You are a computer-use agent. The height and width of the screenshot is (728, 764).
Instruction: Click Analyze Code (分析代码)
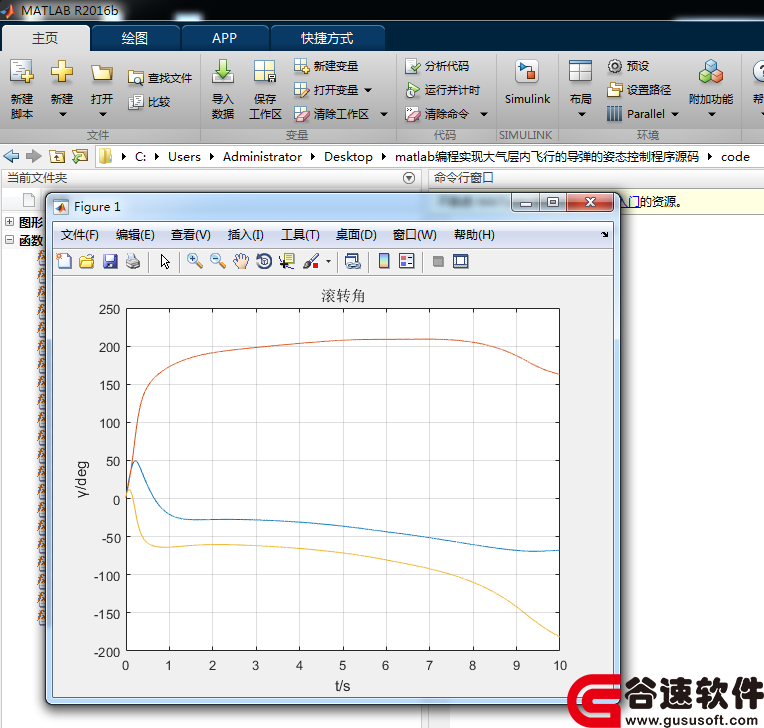[x=437, y=66]
